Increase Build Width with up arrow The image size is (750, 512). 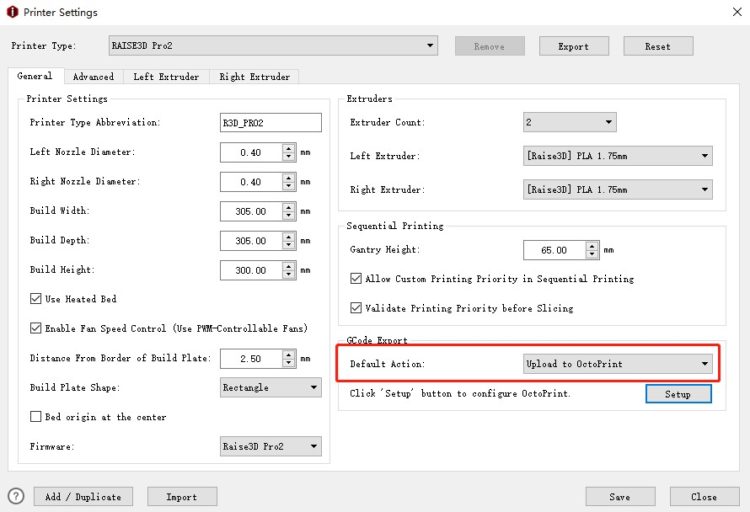click(x=289, y=207)
